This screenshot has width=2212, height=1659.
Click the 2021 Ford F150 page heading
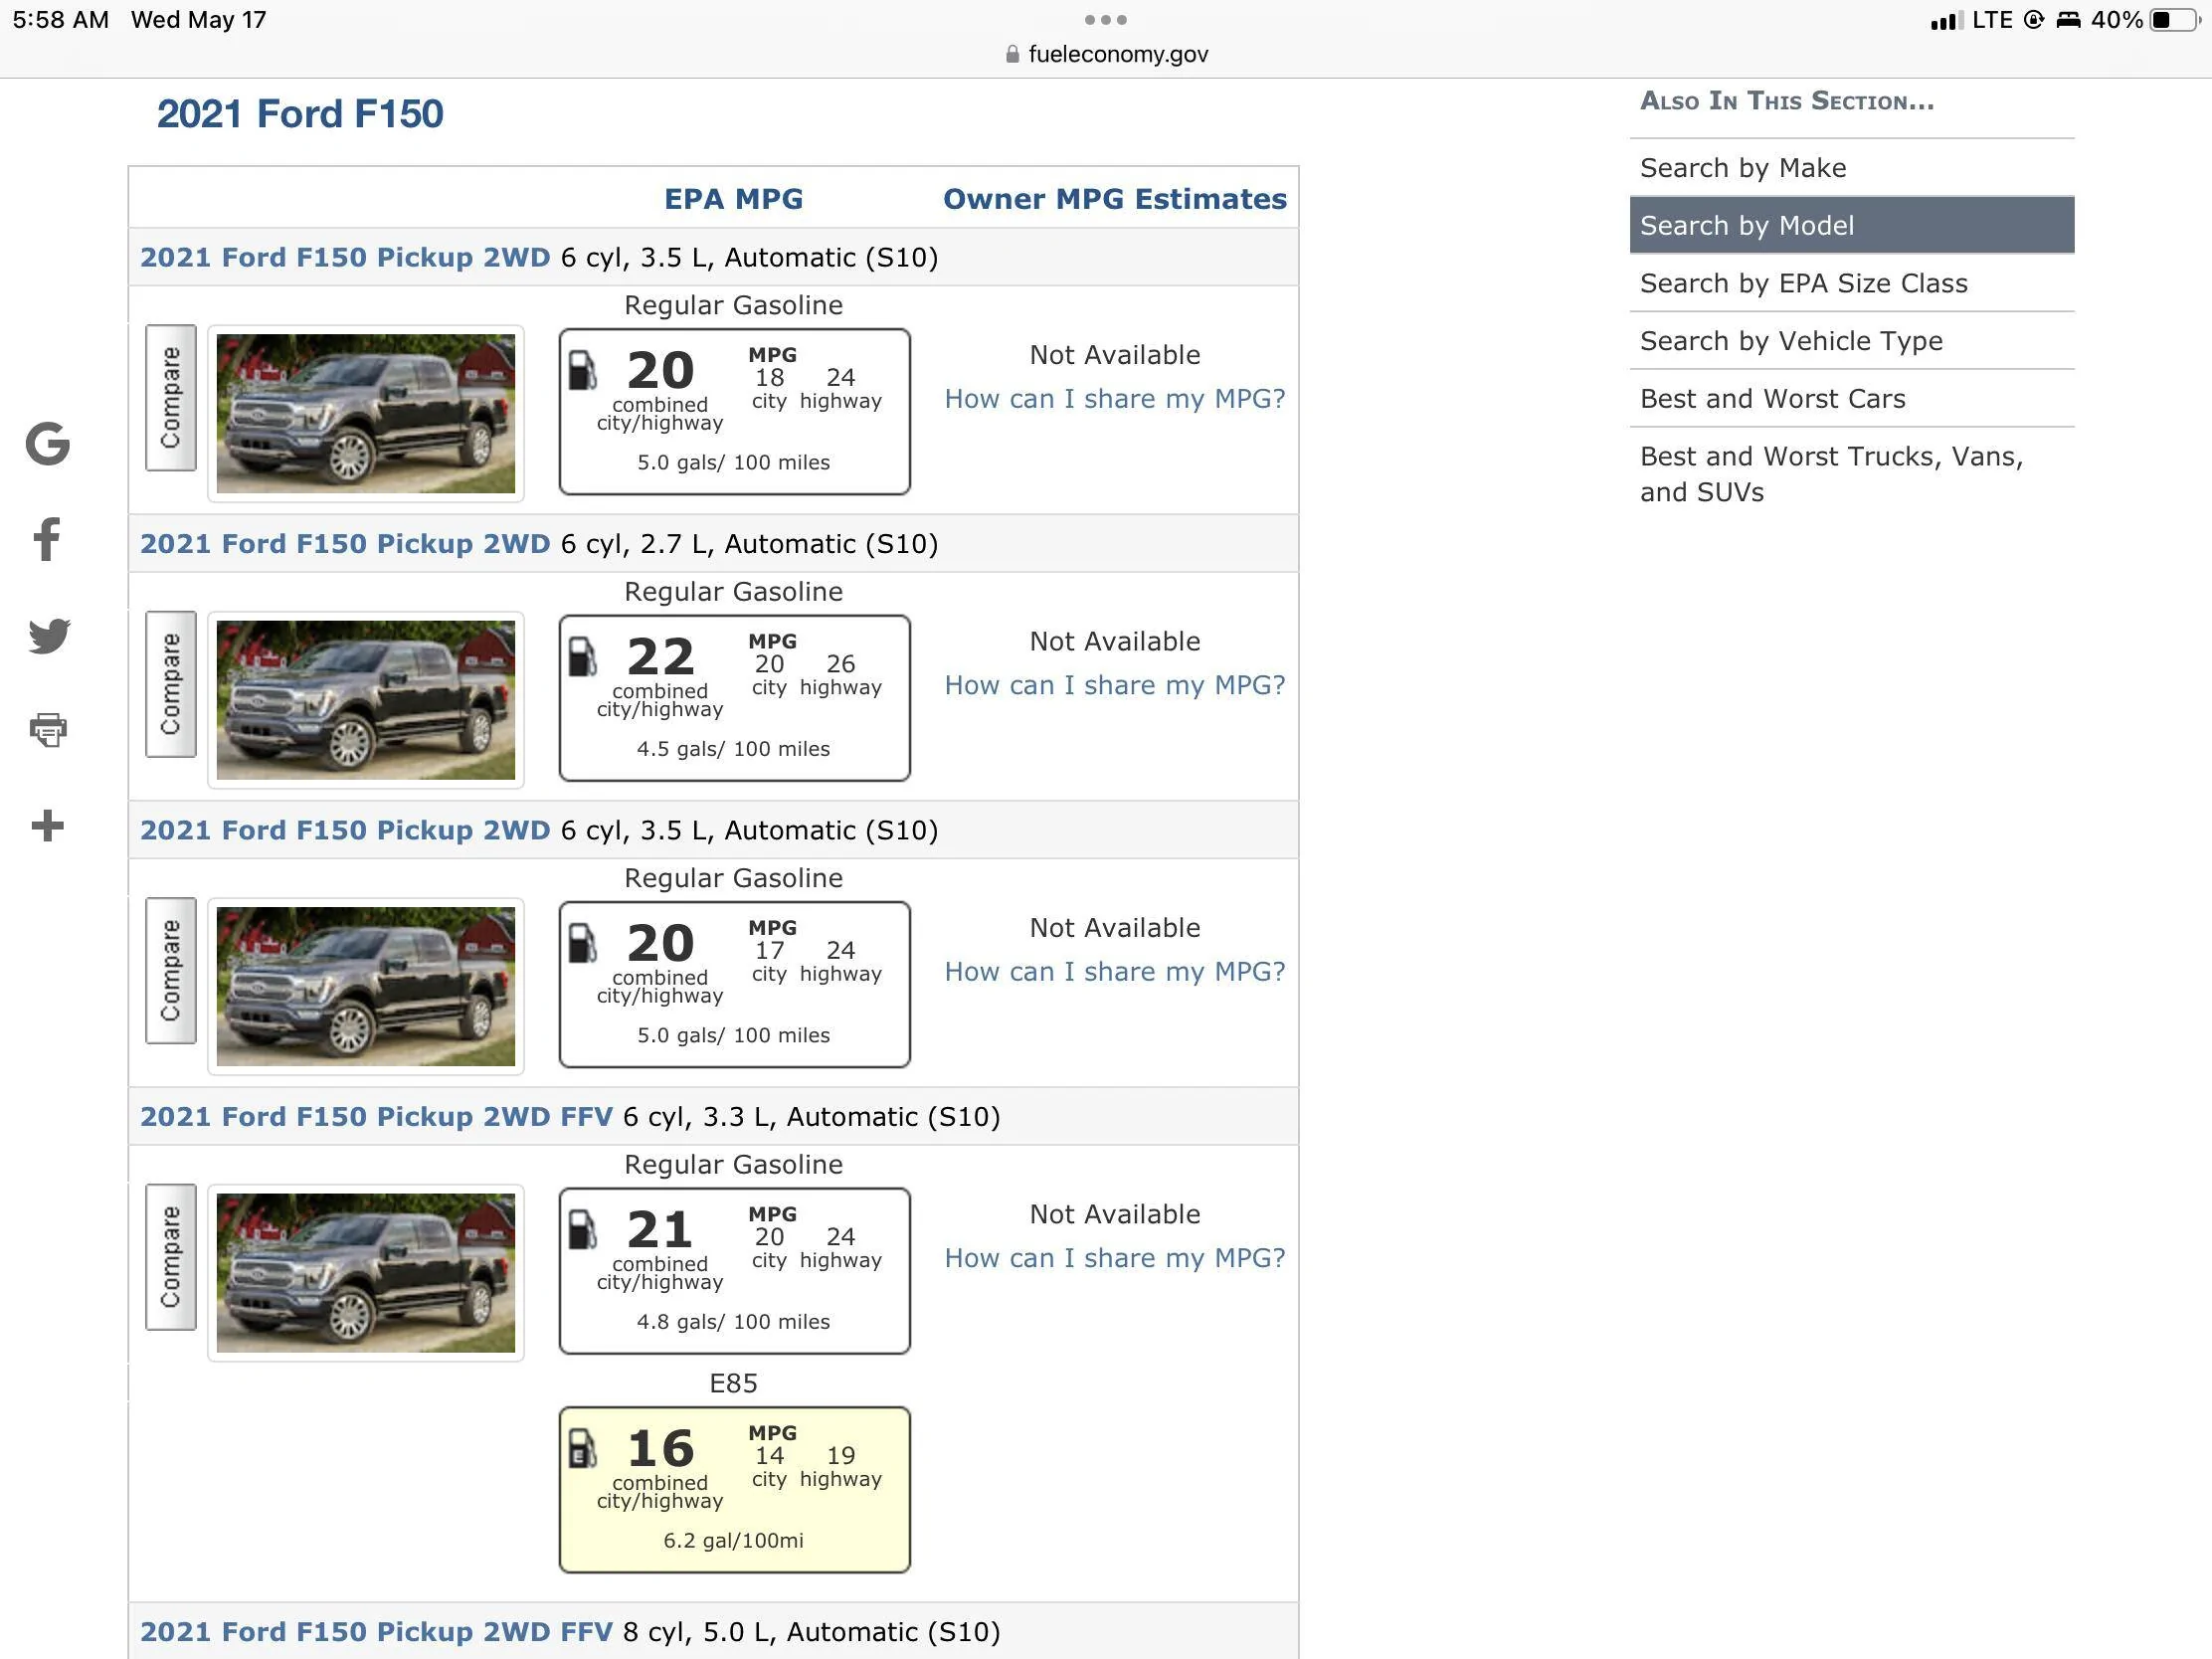click(300, 114)
